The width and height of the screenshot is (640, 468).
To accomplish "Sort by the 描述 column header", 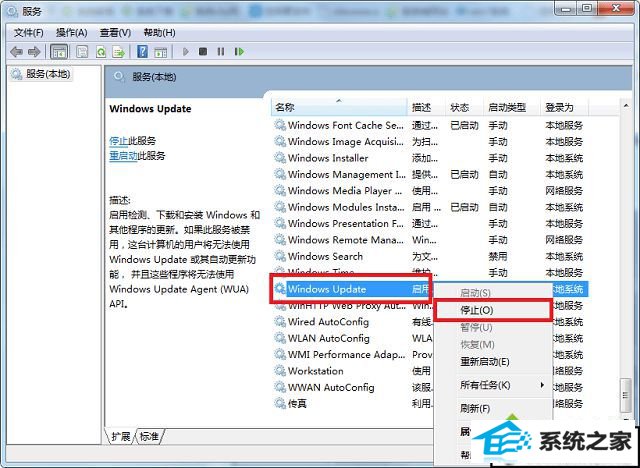I will (426, 107).
